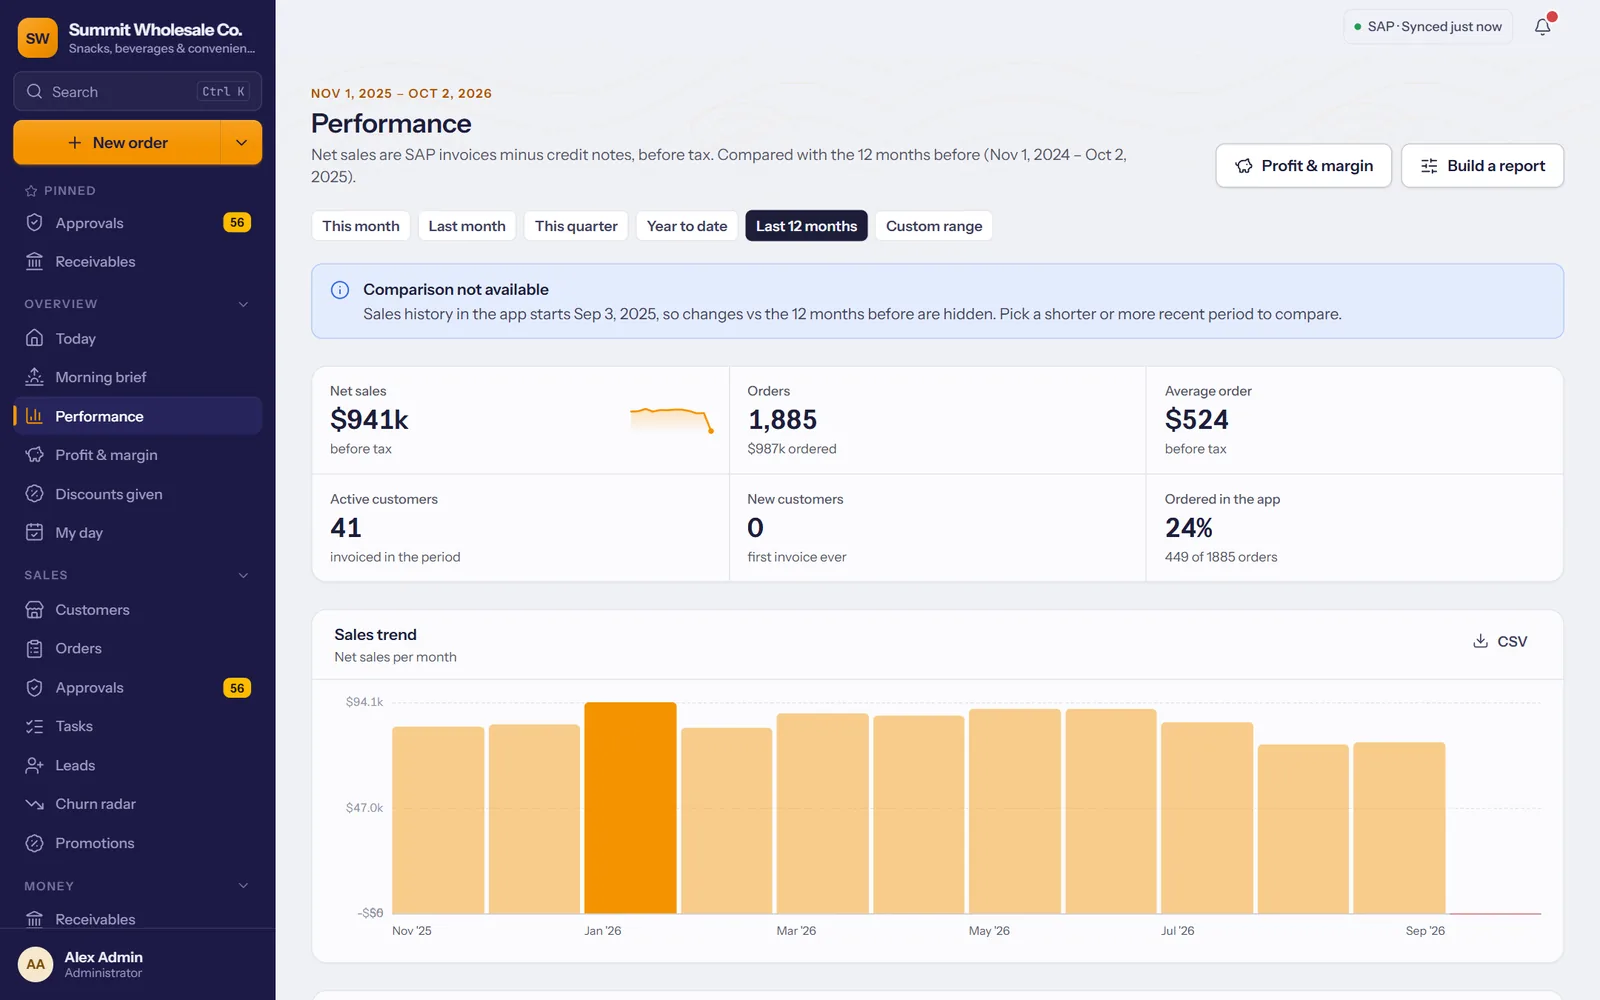Select the Custom range period
Image resolution: width=1600 pixels, height=1000 pixels.
pos(934,226)
